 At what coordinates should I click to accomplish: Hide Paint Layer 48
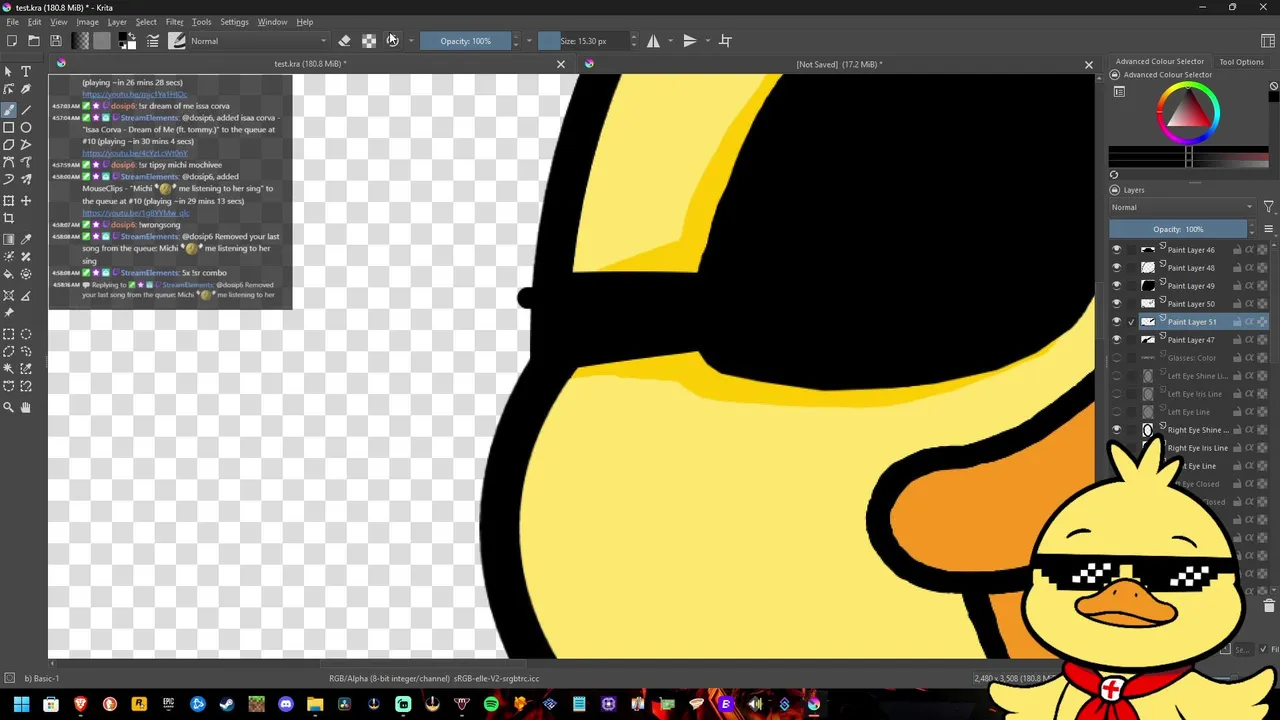tap(1117, 268)
